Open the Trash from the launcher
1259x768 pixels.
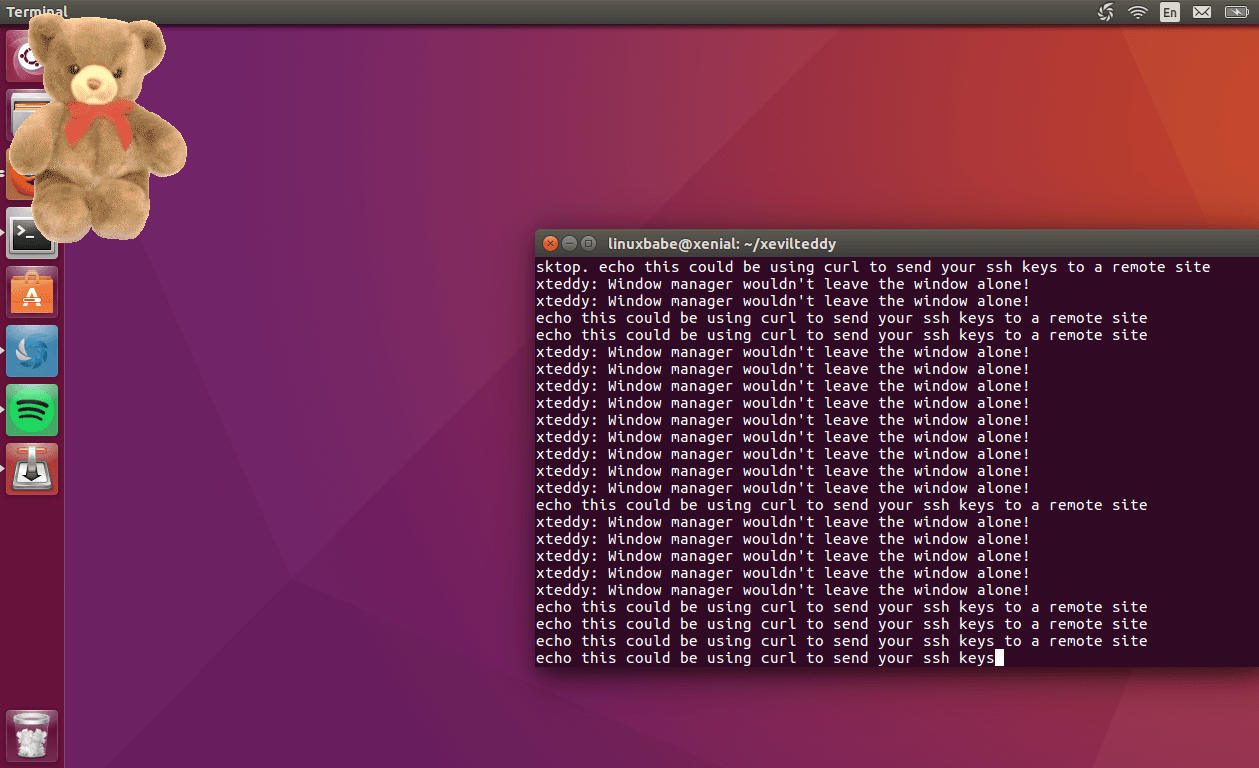point(31,733)
